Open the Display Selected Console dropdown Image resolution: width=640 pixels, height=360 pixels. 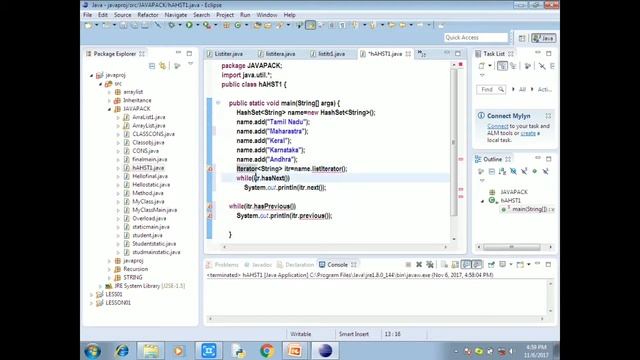pyautogui.click(x=511, y=264)
